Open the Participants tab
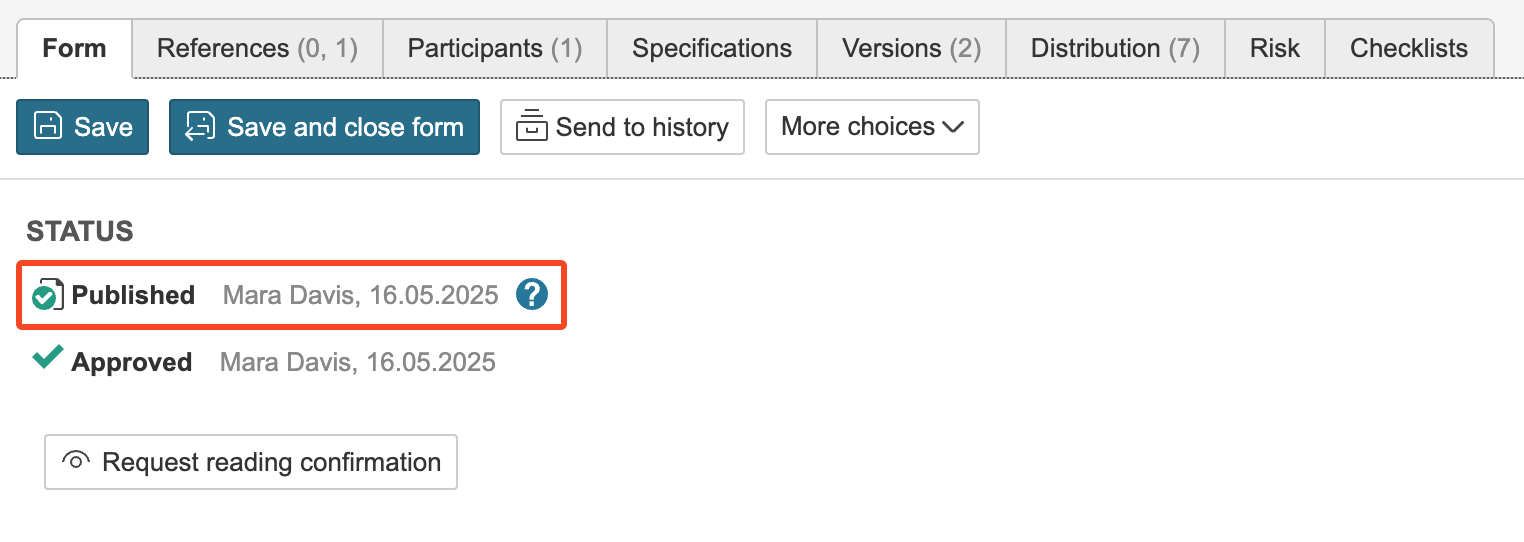The width and height of the screenshot is (1524, 542). 495,48
